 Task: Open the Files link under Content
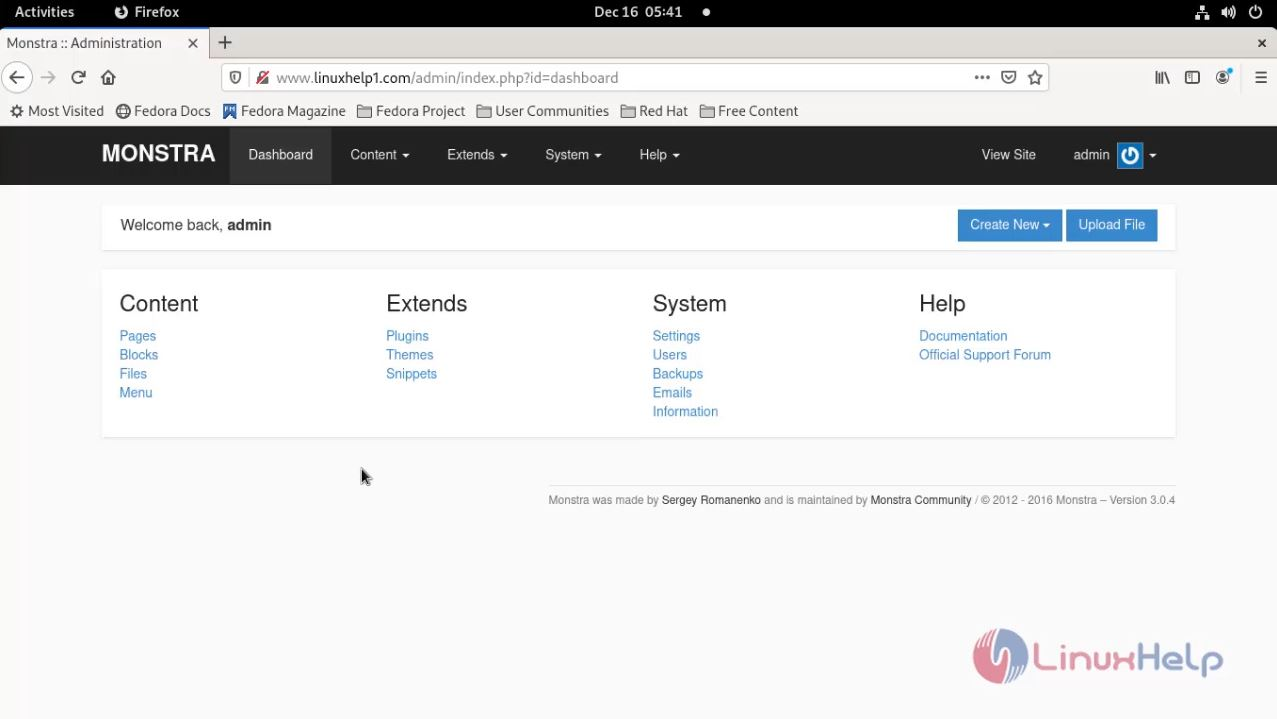[133, 374]
